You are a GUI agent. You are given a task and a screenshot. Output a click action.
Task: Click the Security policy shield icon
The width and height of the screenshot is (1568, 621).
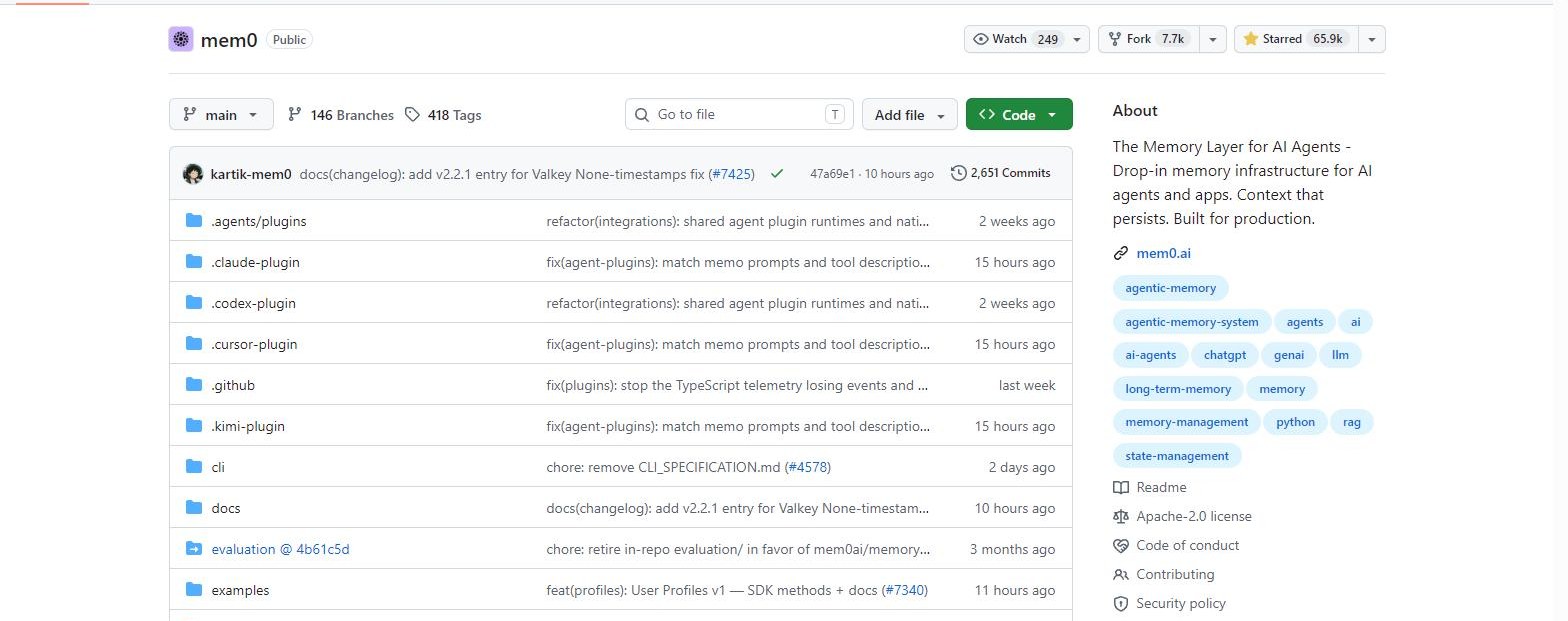(1121, 604)
